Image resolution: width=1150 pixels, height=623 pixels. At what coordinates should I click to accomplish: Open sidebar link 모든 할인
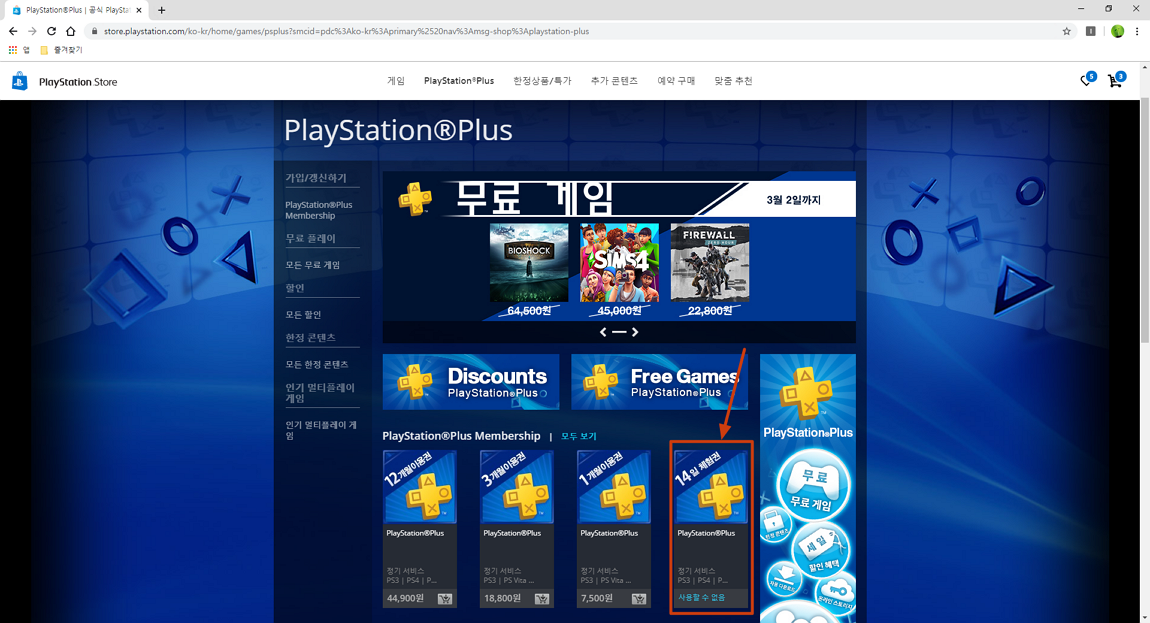(303, 315)
